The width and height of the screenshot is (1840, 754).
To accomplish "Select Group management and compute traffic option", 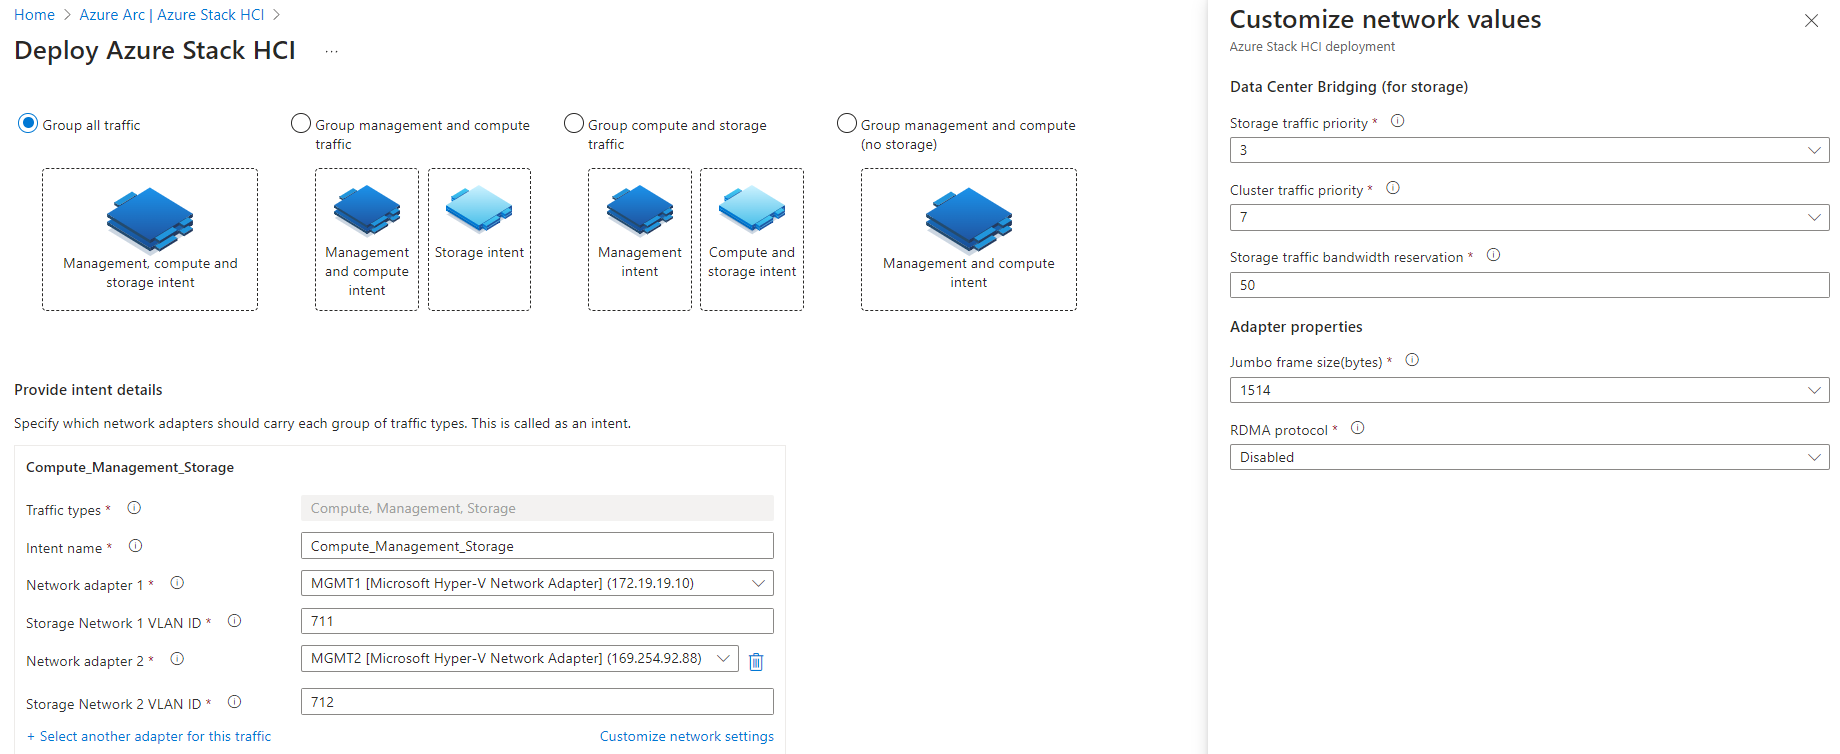I will pyautogui.click(x=301, y=124).
